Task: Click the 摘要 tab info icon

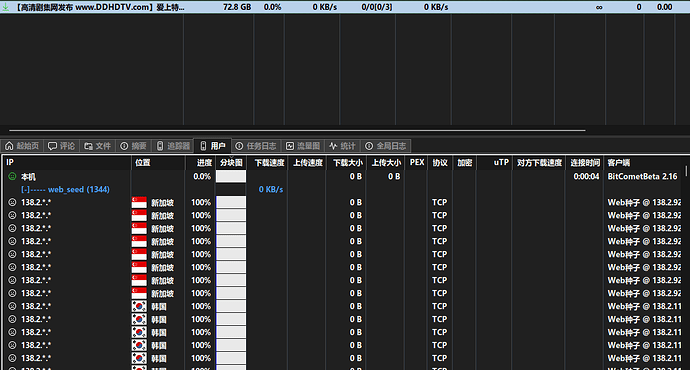Action: pyautogui.click(x=124, y=146)
